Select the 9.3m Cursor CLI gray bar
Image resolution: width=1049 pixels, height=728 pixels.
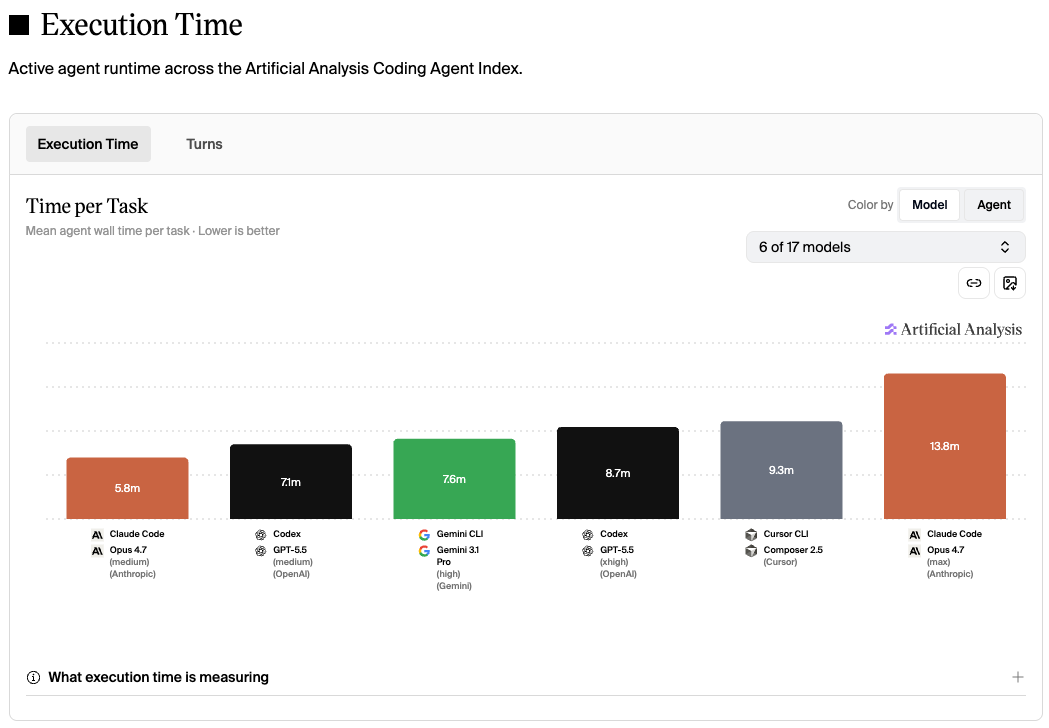pos(781,470)
